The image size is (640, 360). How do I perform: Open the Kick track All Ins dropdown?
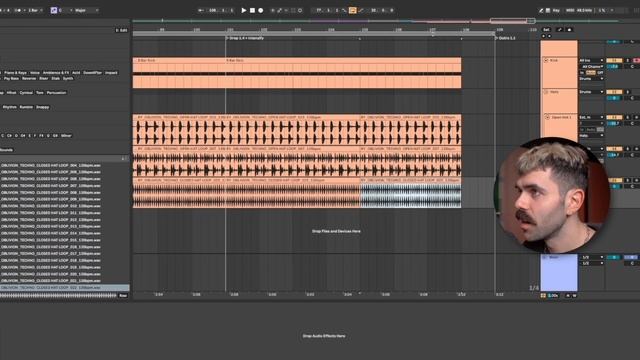tap(591, 60)
